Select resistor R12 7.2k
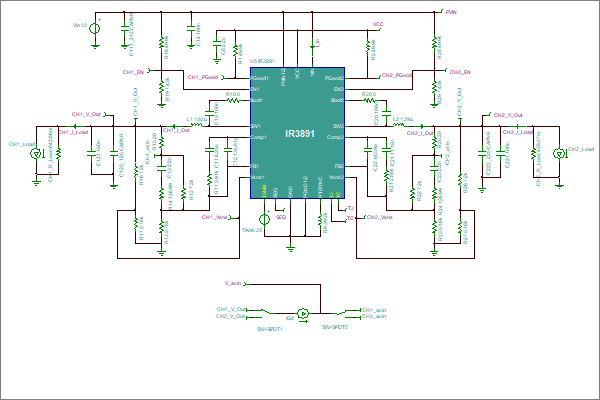 point(183,193)
